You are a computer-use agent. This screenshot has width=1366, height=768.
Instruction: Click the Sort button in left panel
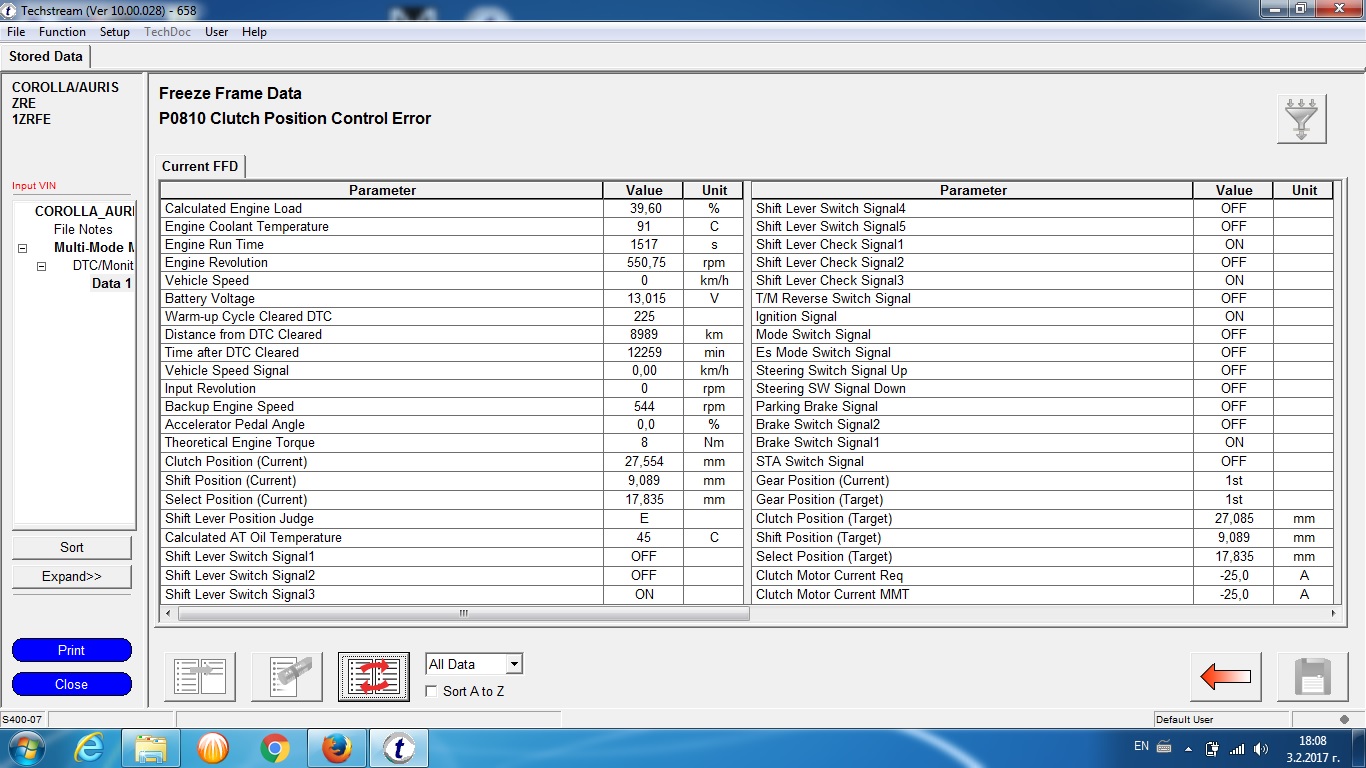point(72,547)
